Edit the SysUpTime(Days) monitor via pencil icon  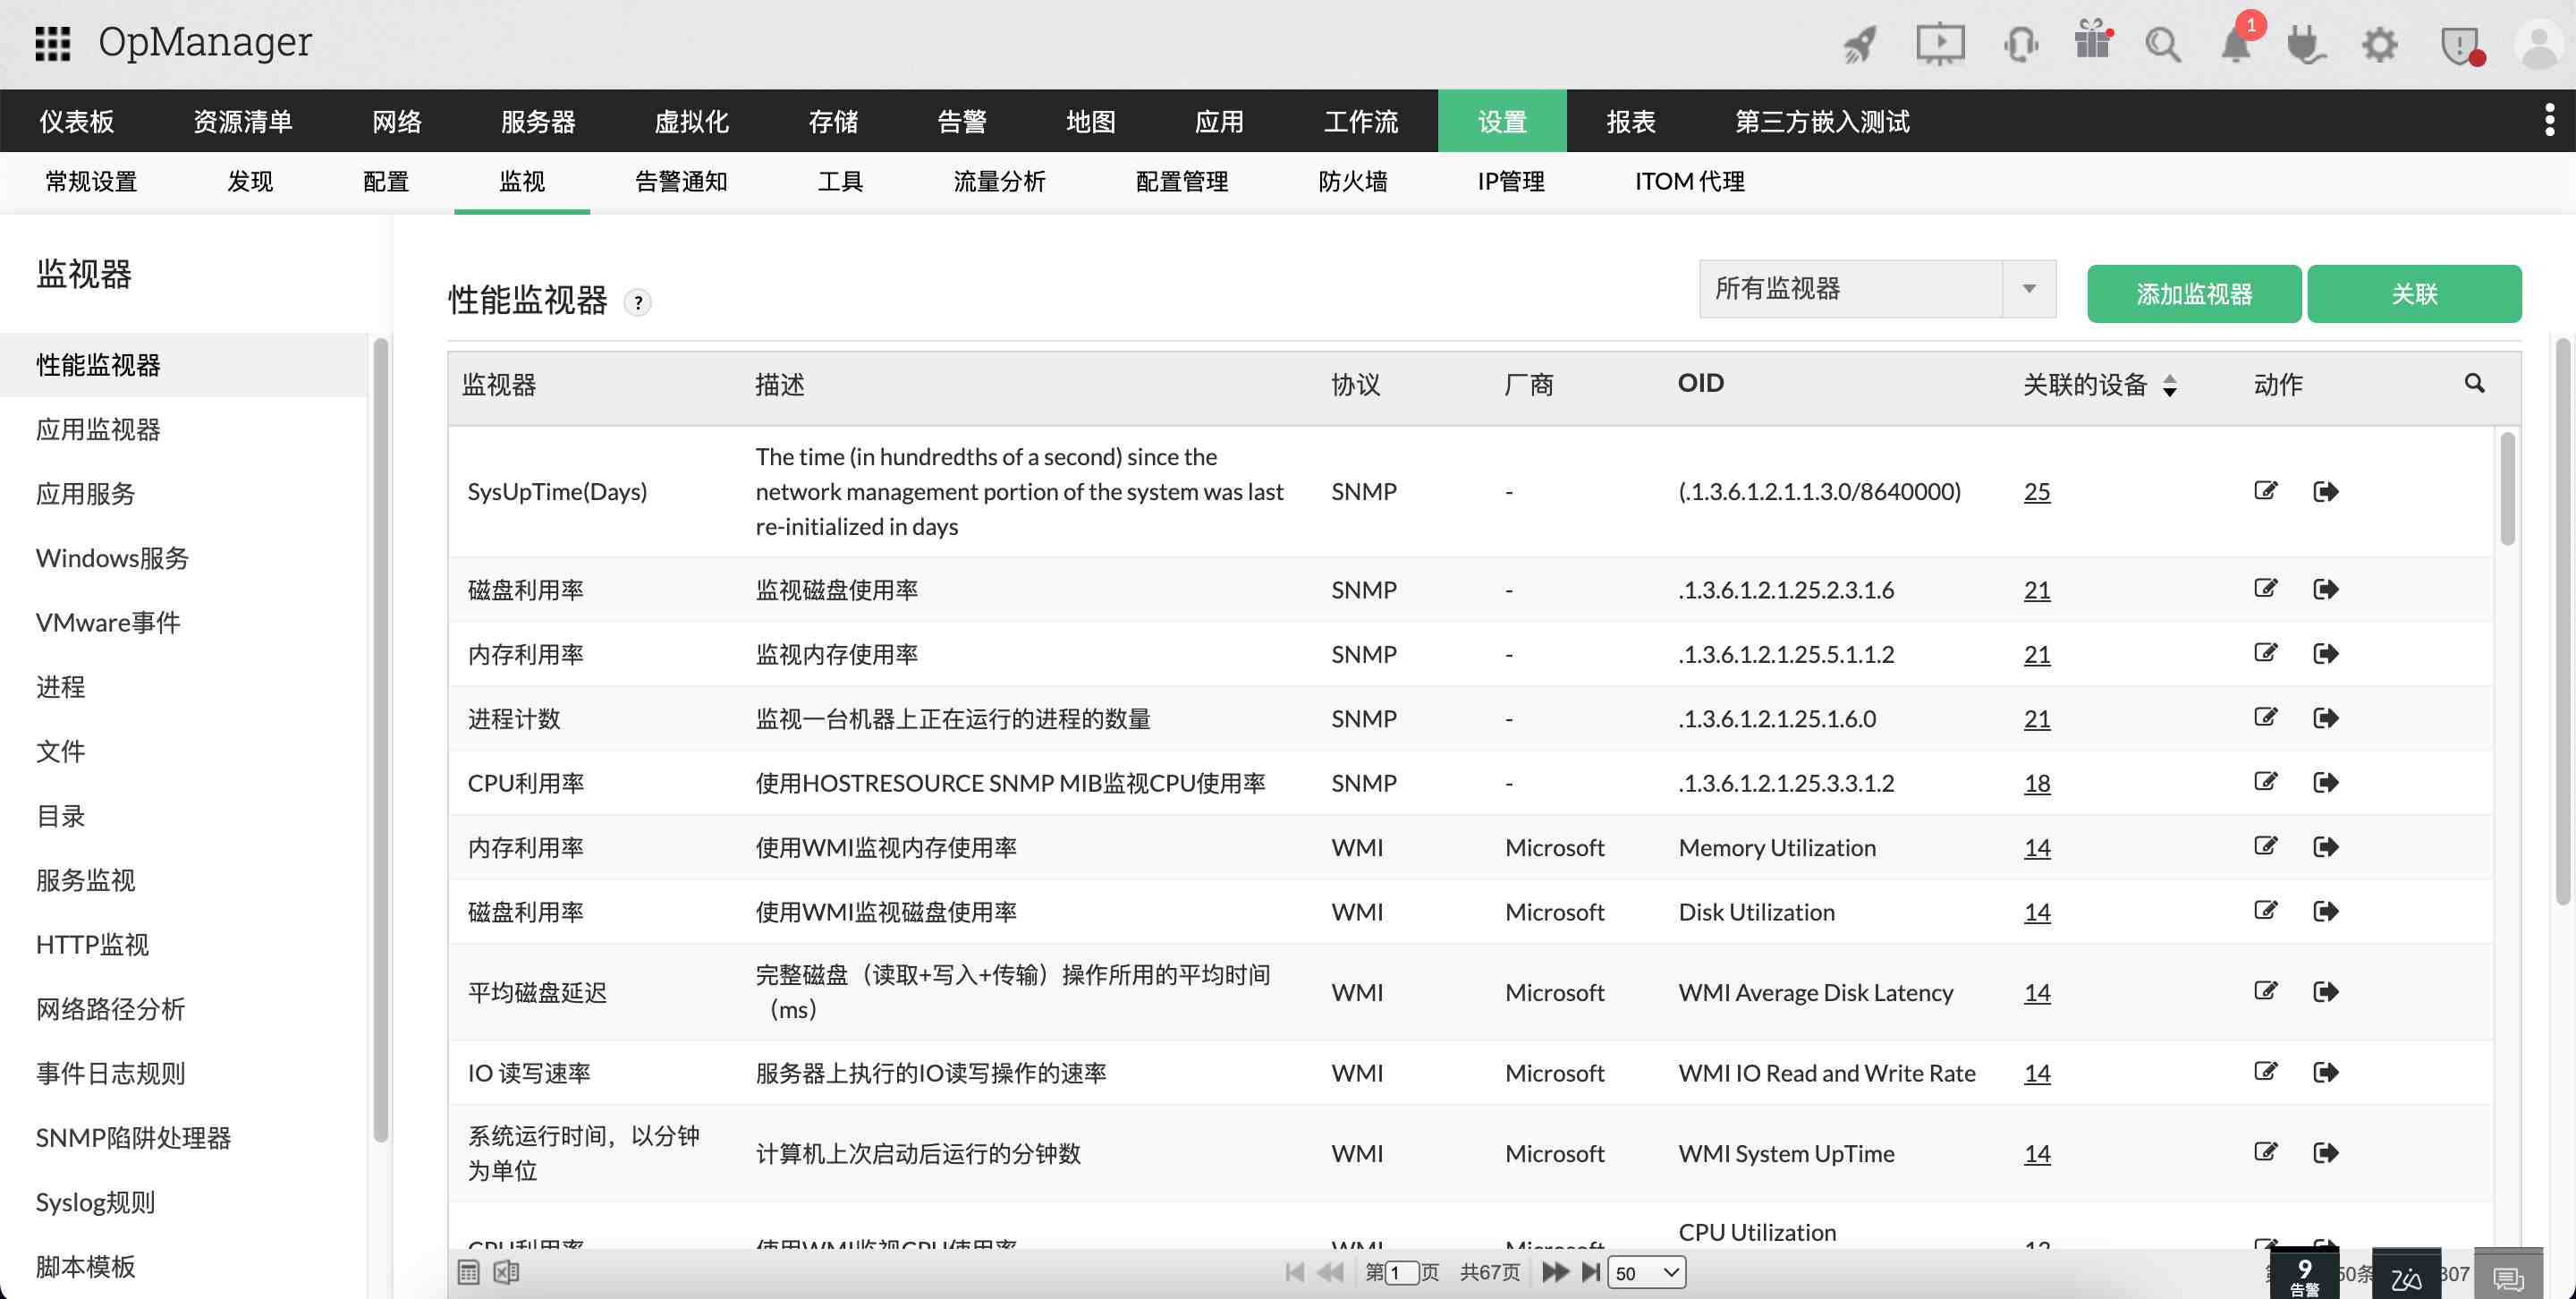tap(2265, 491)
